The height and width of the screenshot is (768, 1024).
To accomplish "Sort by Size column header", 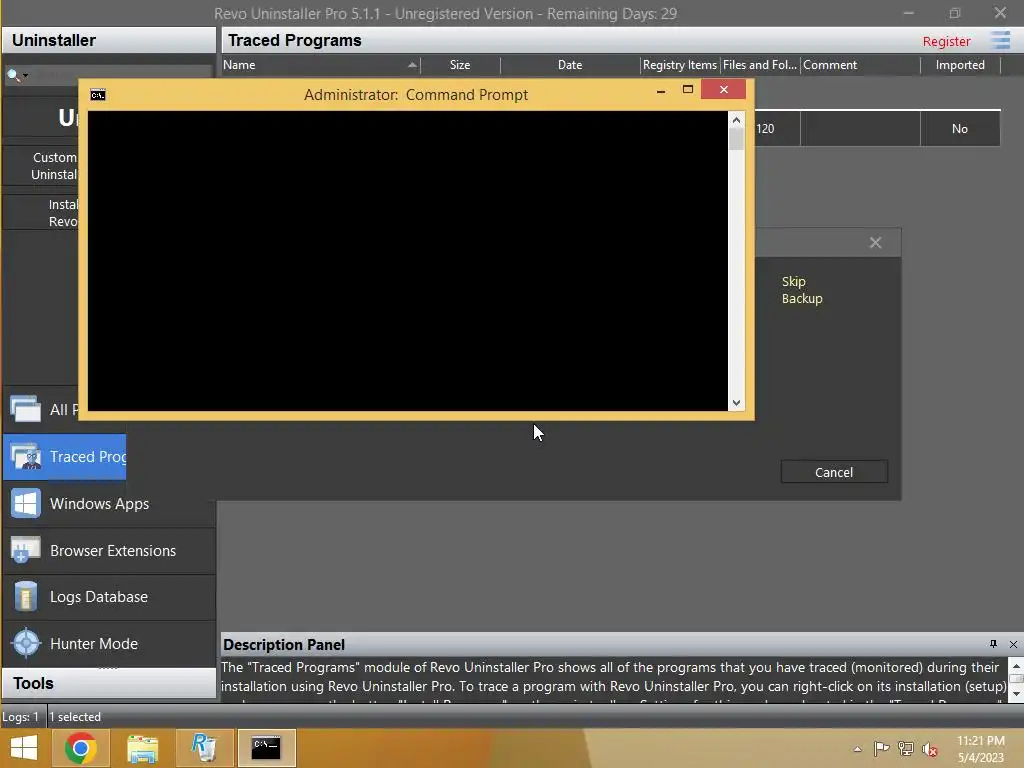I will [460, 65].
